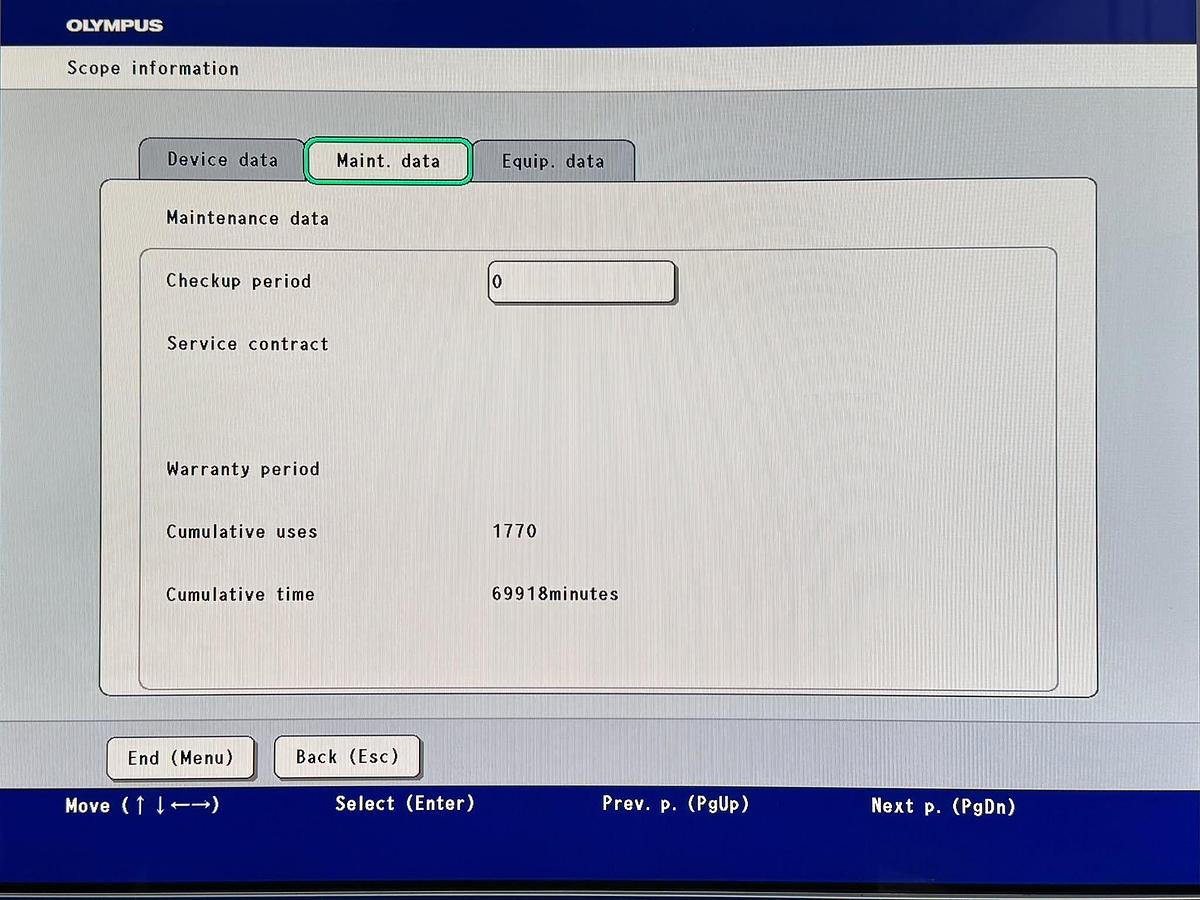
Task: Click the Service contract label
Action: click(x=247, y=344)
